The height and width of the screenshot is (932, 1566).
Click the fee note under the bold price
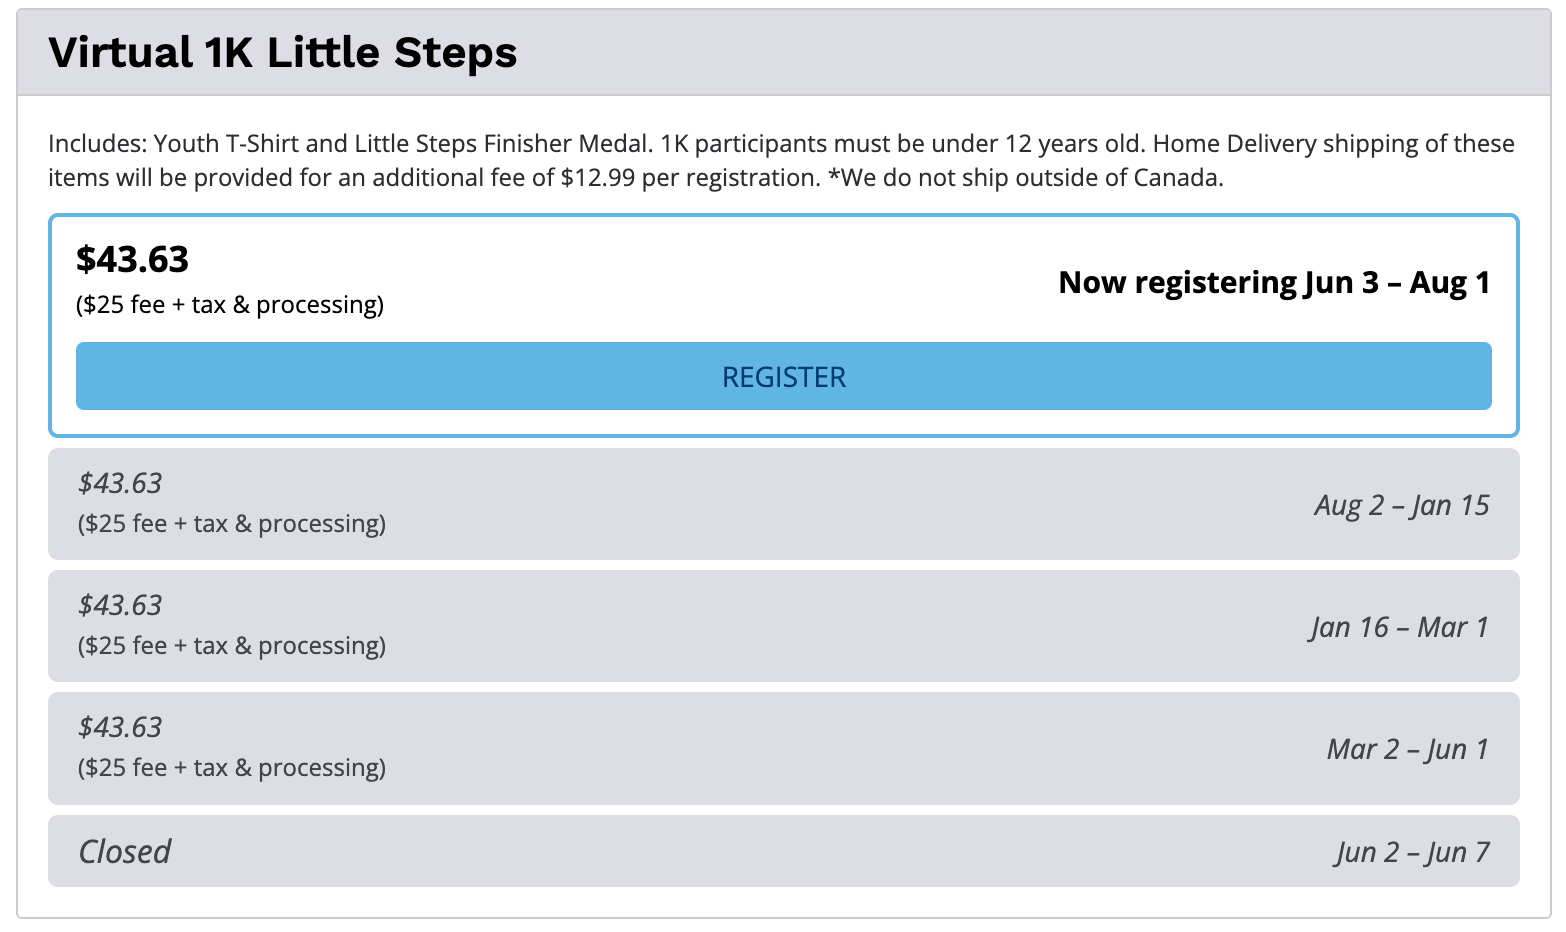[230, 305]
